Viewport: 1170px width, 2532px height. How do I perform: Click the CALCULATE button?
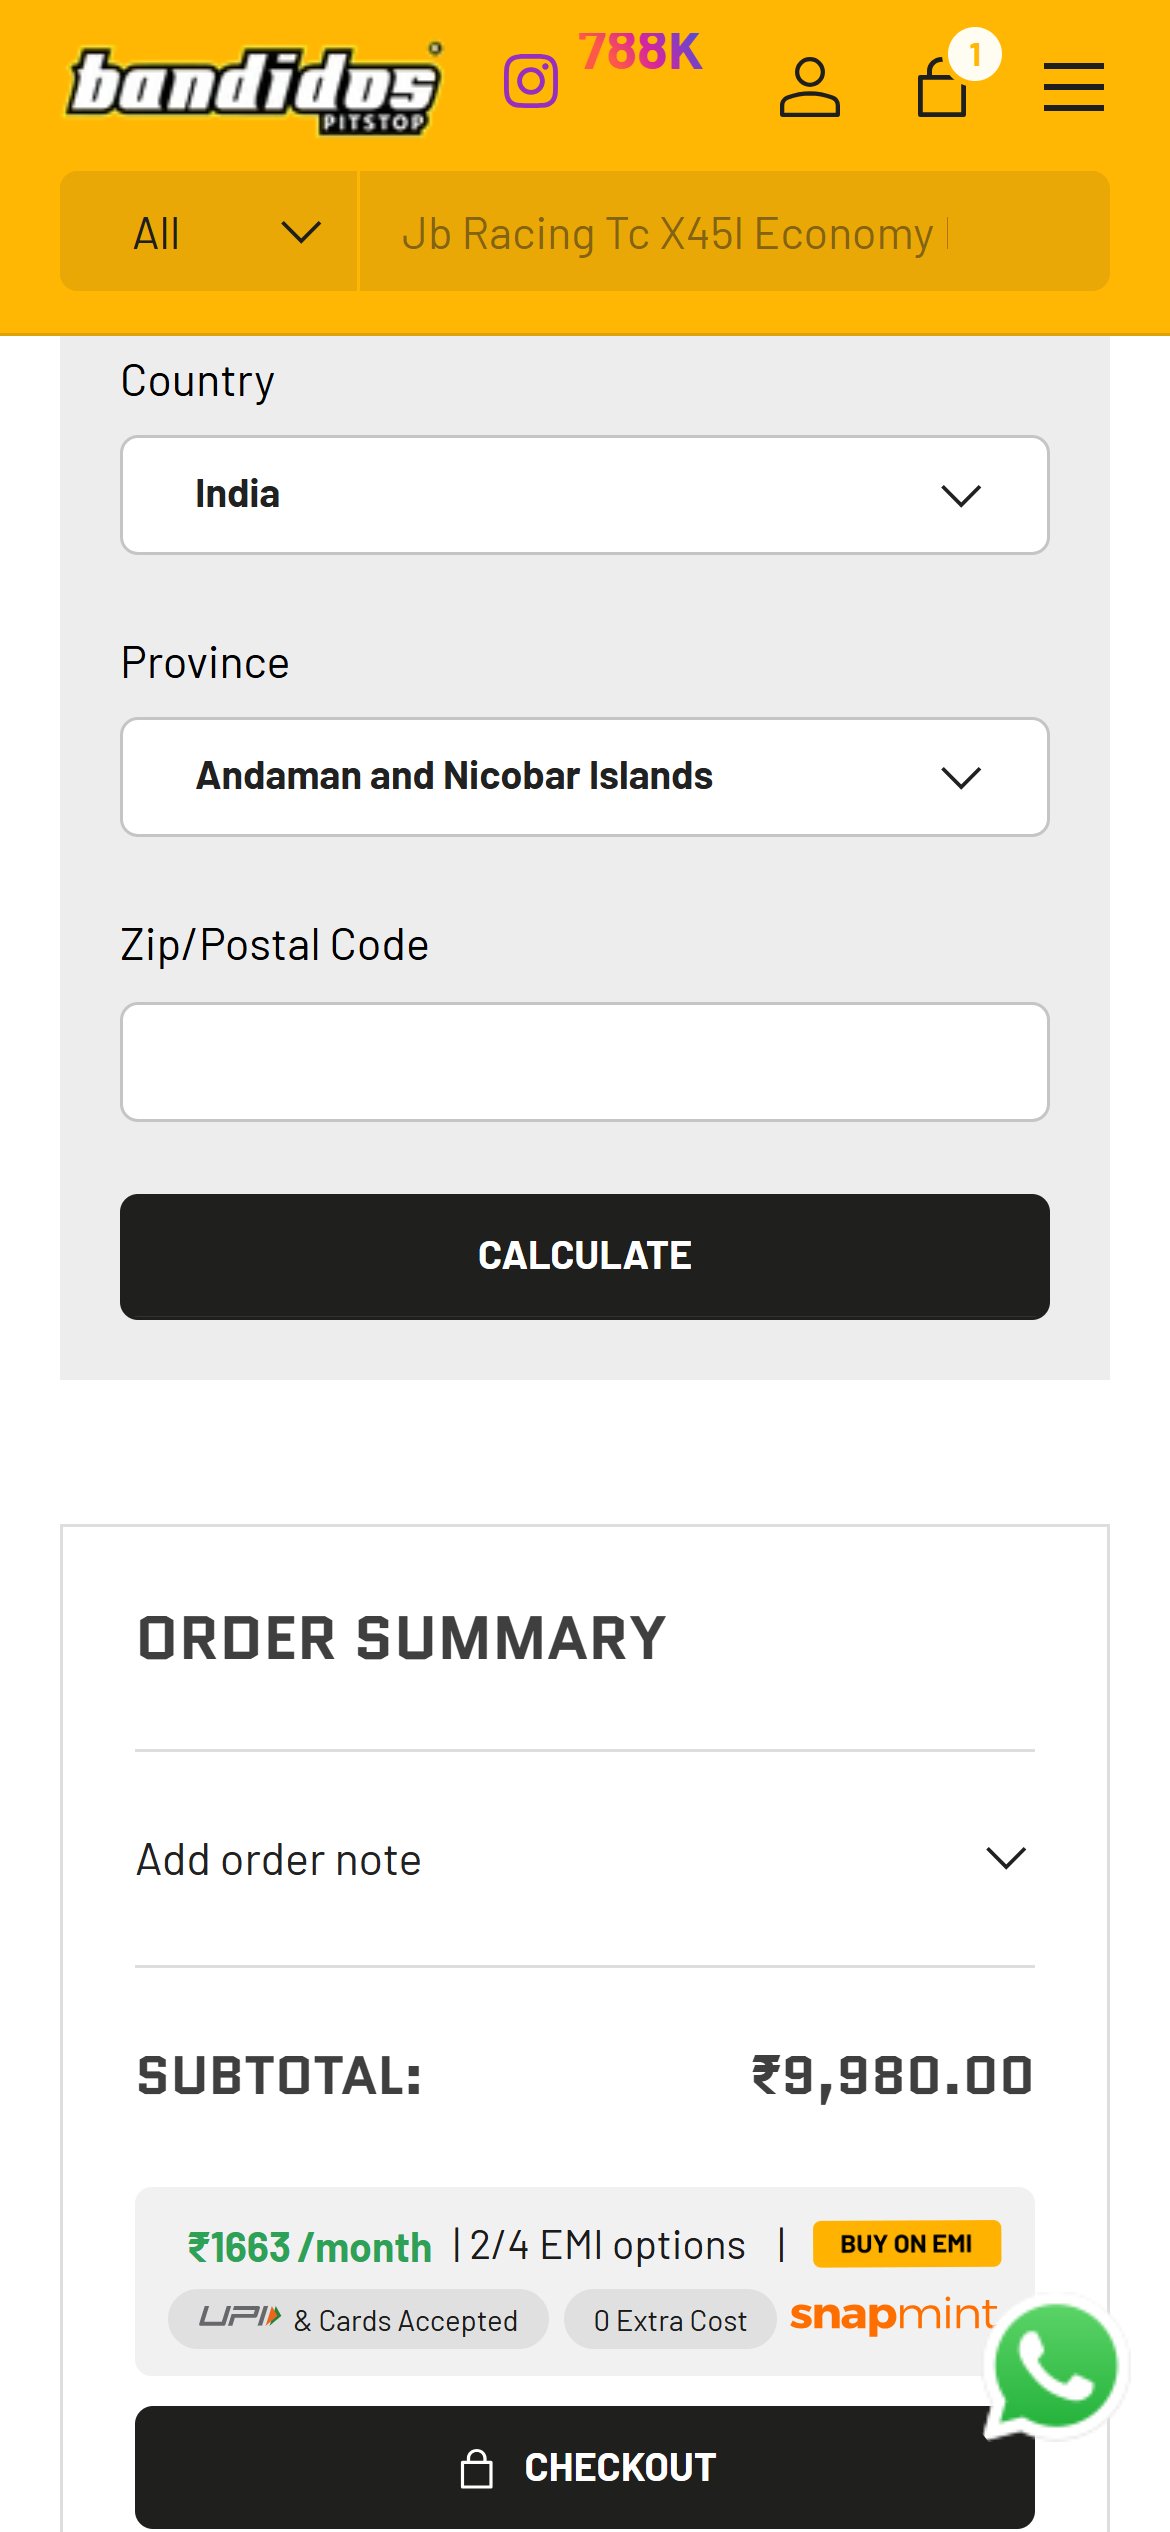coord(585,1256)
